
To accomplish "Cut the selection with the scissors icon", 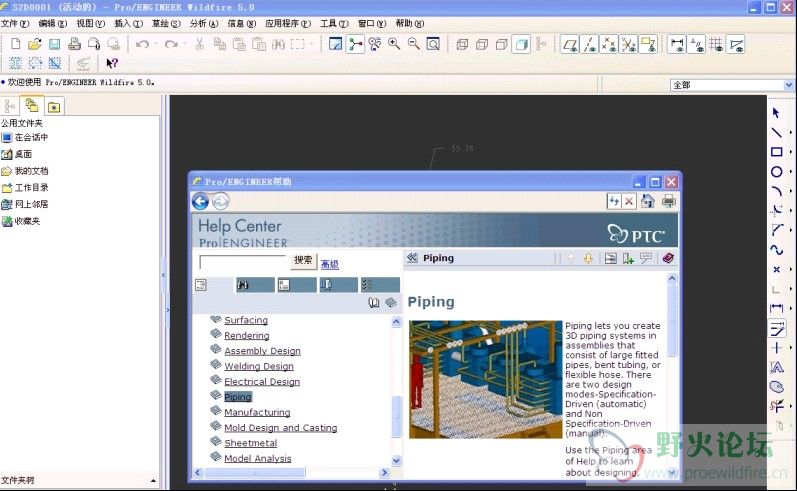I will tap(200, 44).
